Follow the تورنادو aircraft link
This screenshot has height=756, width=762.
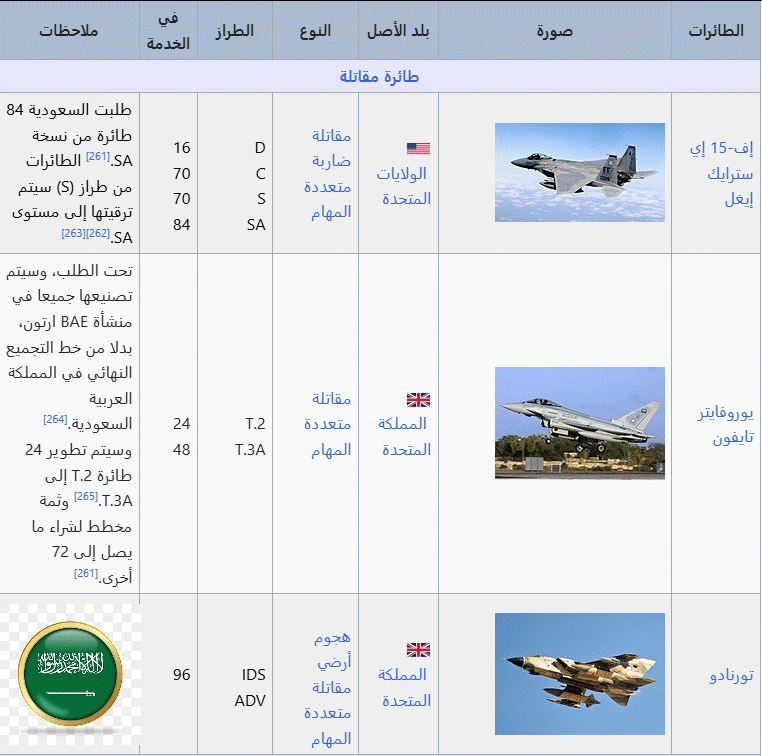pyautogui.click(x=727, y=675)
